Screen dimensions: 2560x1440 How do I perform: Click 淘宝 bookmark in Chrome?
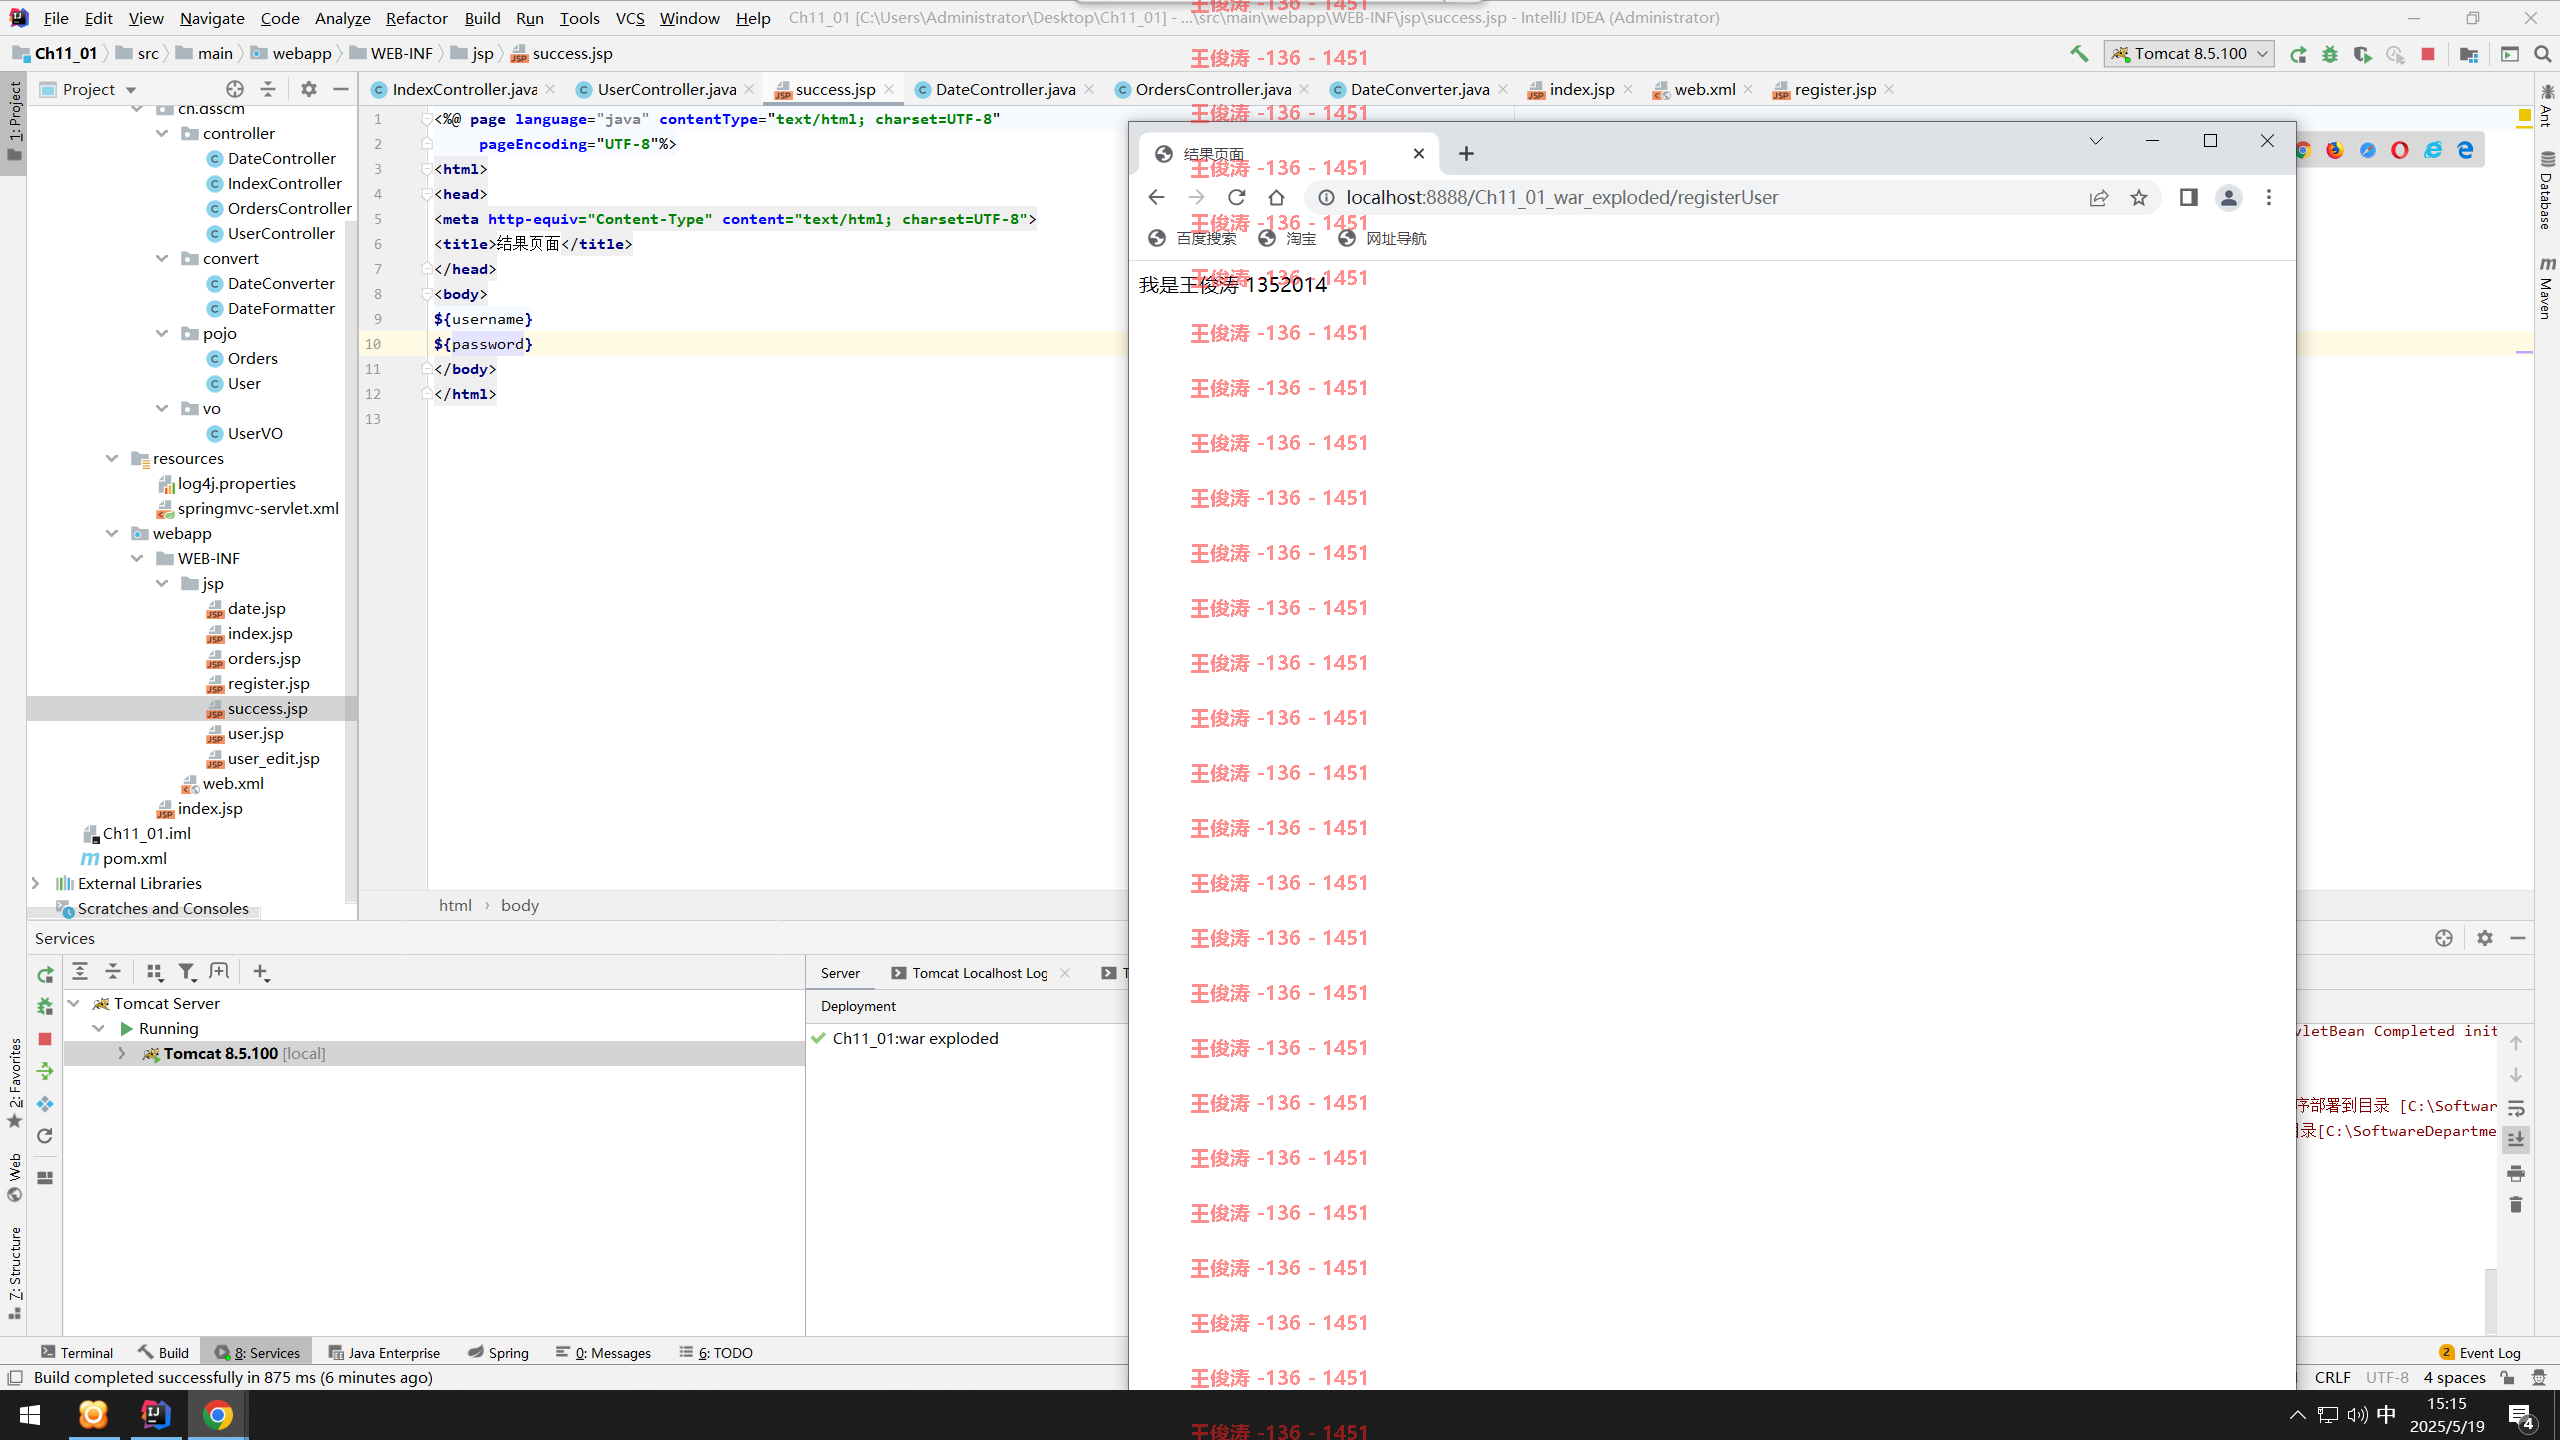coord(1288,238)
